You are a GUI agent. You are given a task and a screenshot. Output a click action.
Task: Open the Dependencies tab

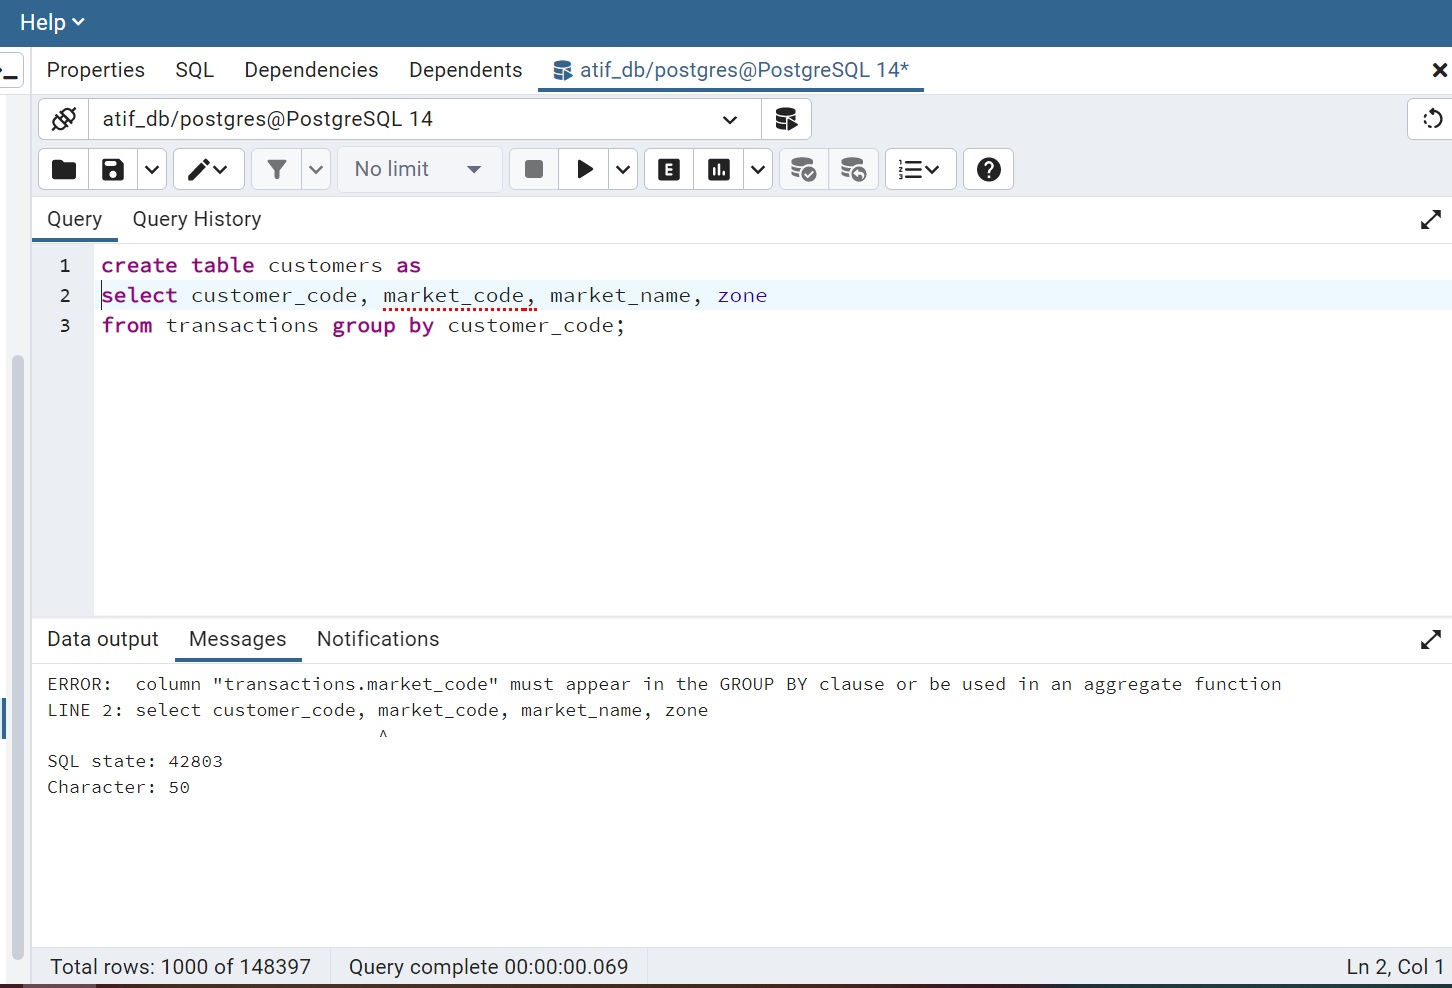[x=311, y=70]
